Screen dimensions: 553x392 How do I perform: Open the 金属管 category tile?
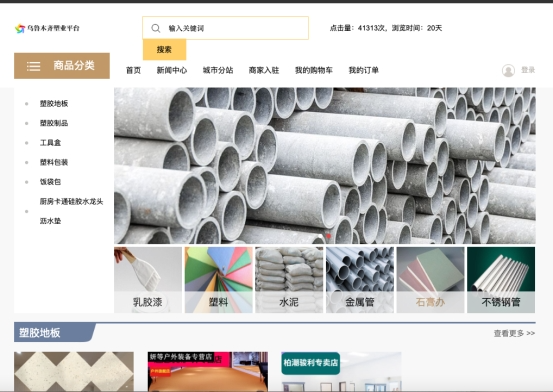pos(360,280)
